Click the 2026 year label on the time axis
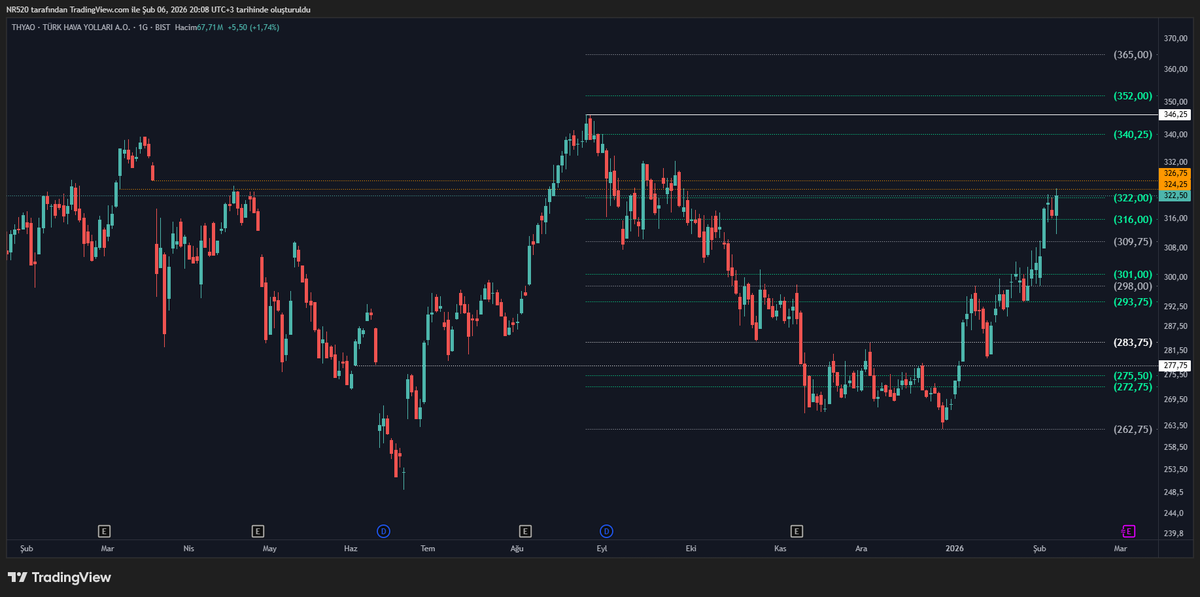The width and height of the screenshot is (1200, 597). [955, 549]
